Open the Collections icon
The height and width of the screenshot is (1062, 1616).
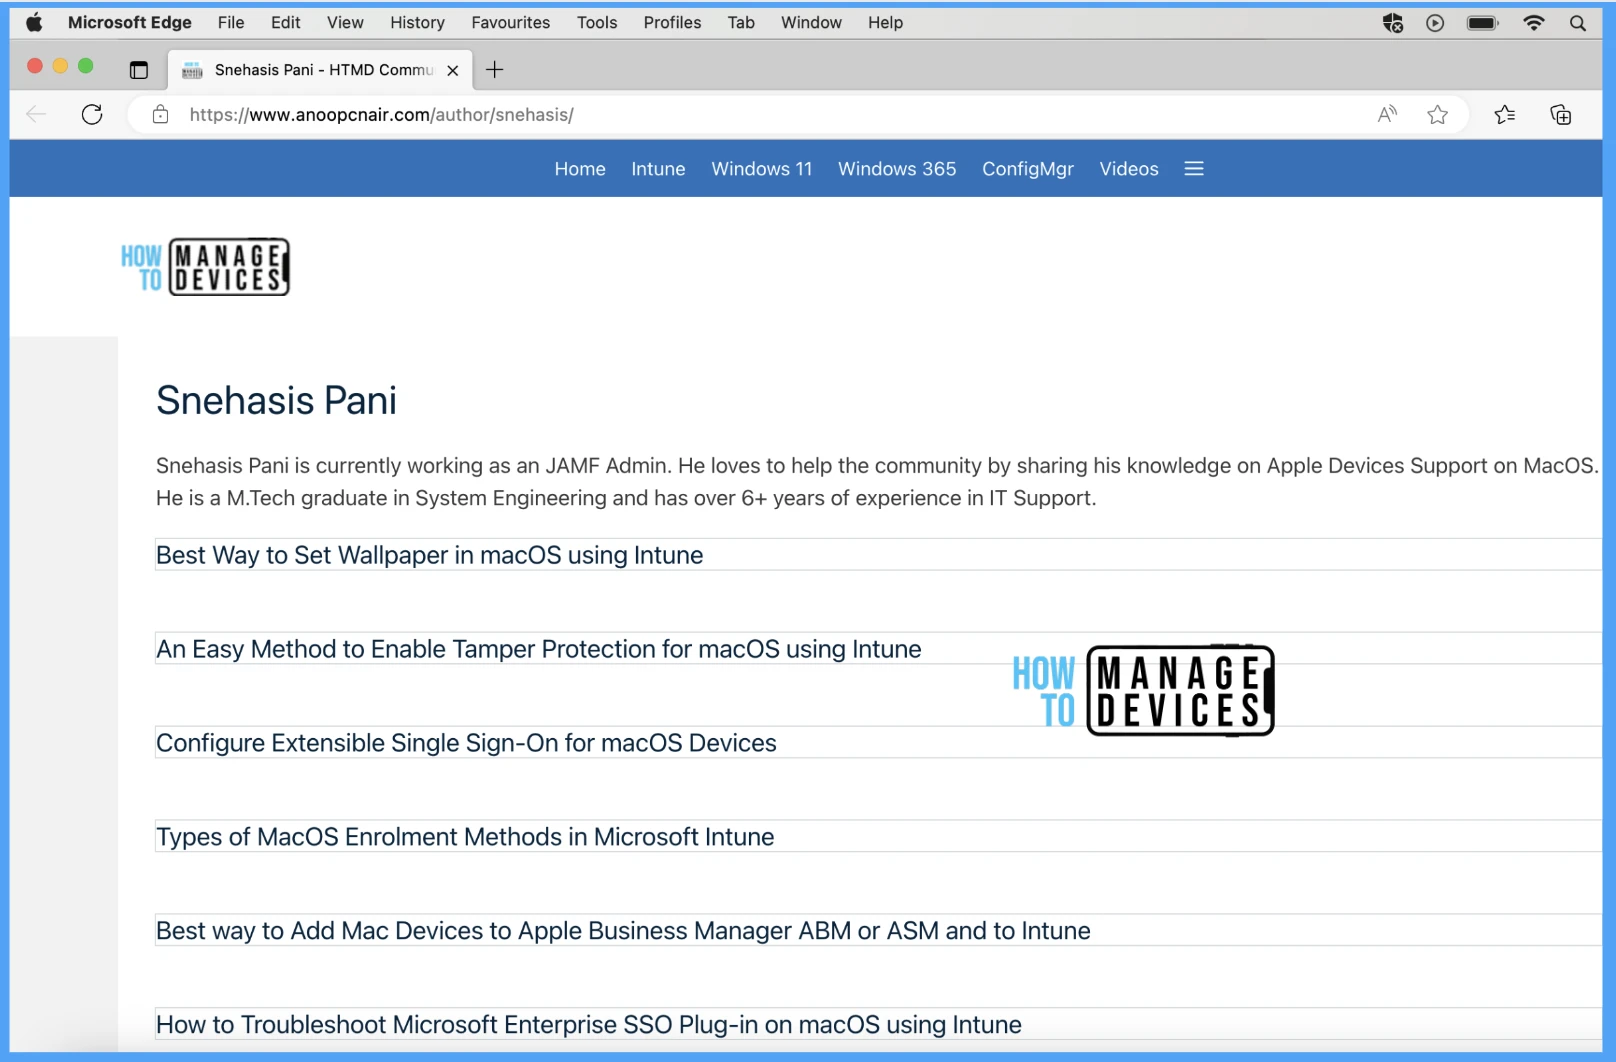[1561, 114]
